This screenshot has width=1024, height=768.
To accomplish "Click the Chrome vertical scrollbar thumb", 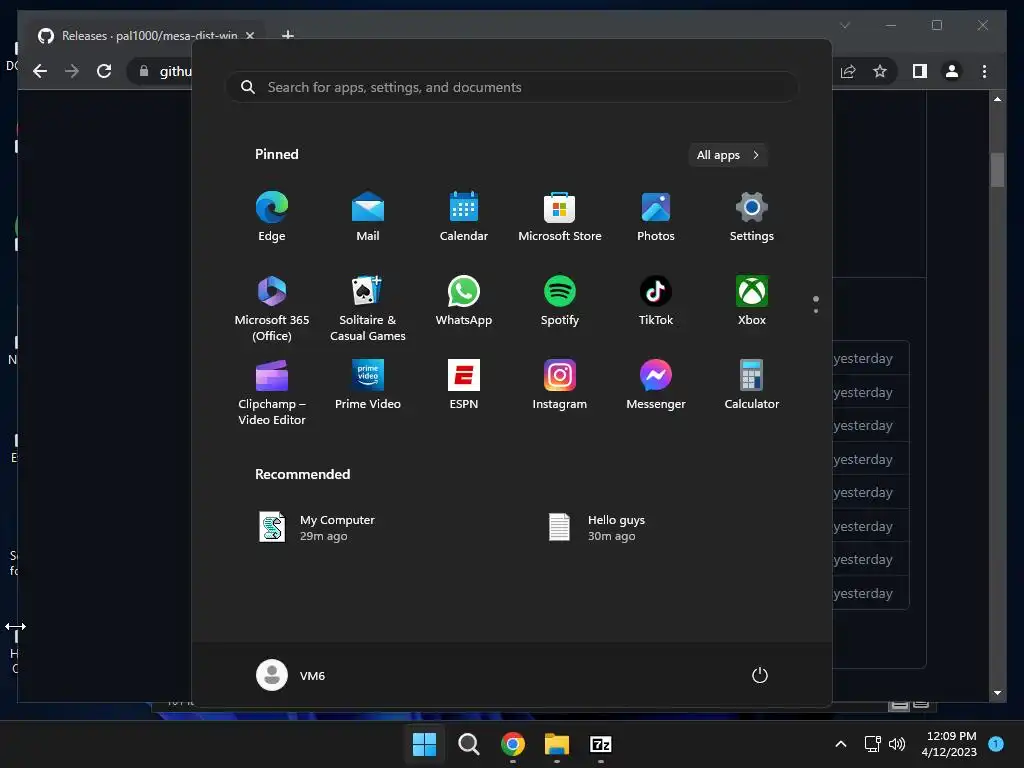I will pos(997,170).
